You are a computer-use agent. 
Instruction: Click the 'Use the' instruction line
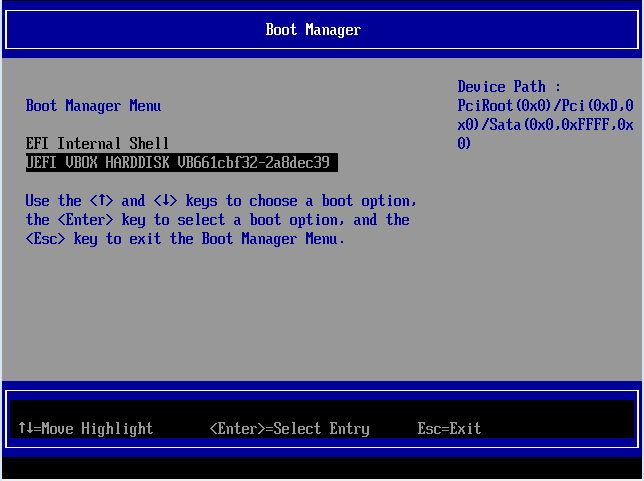221,201
